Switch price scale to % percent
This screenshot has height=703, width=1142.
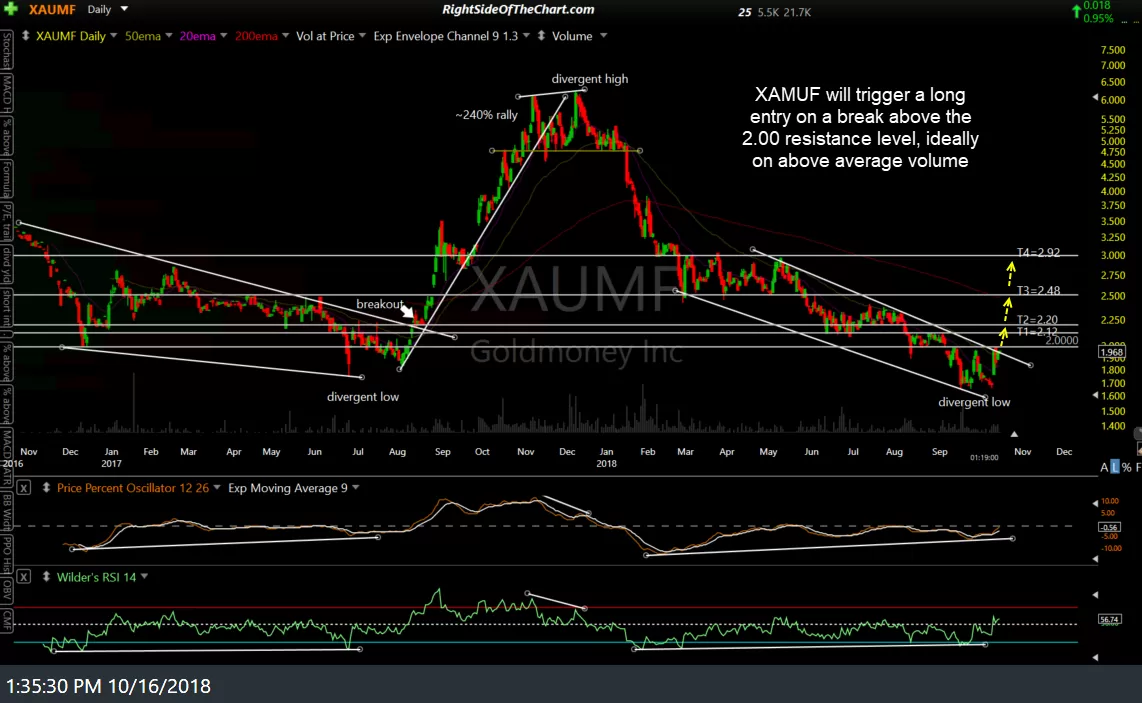coord(1127,467)
